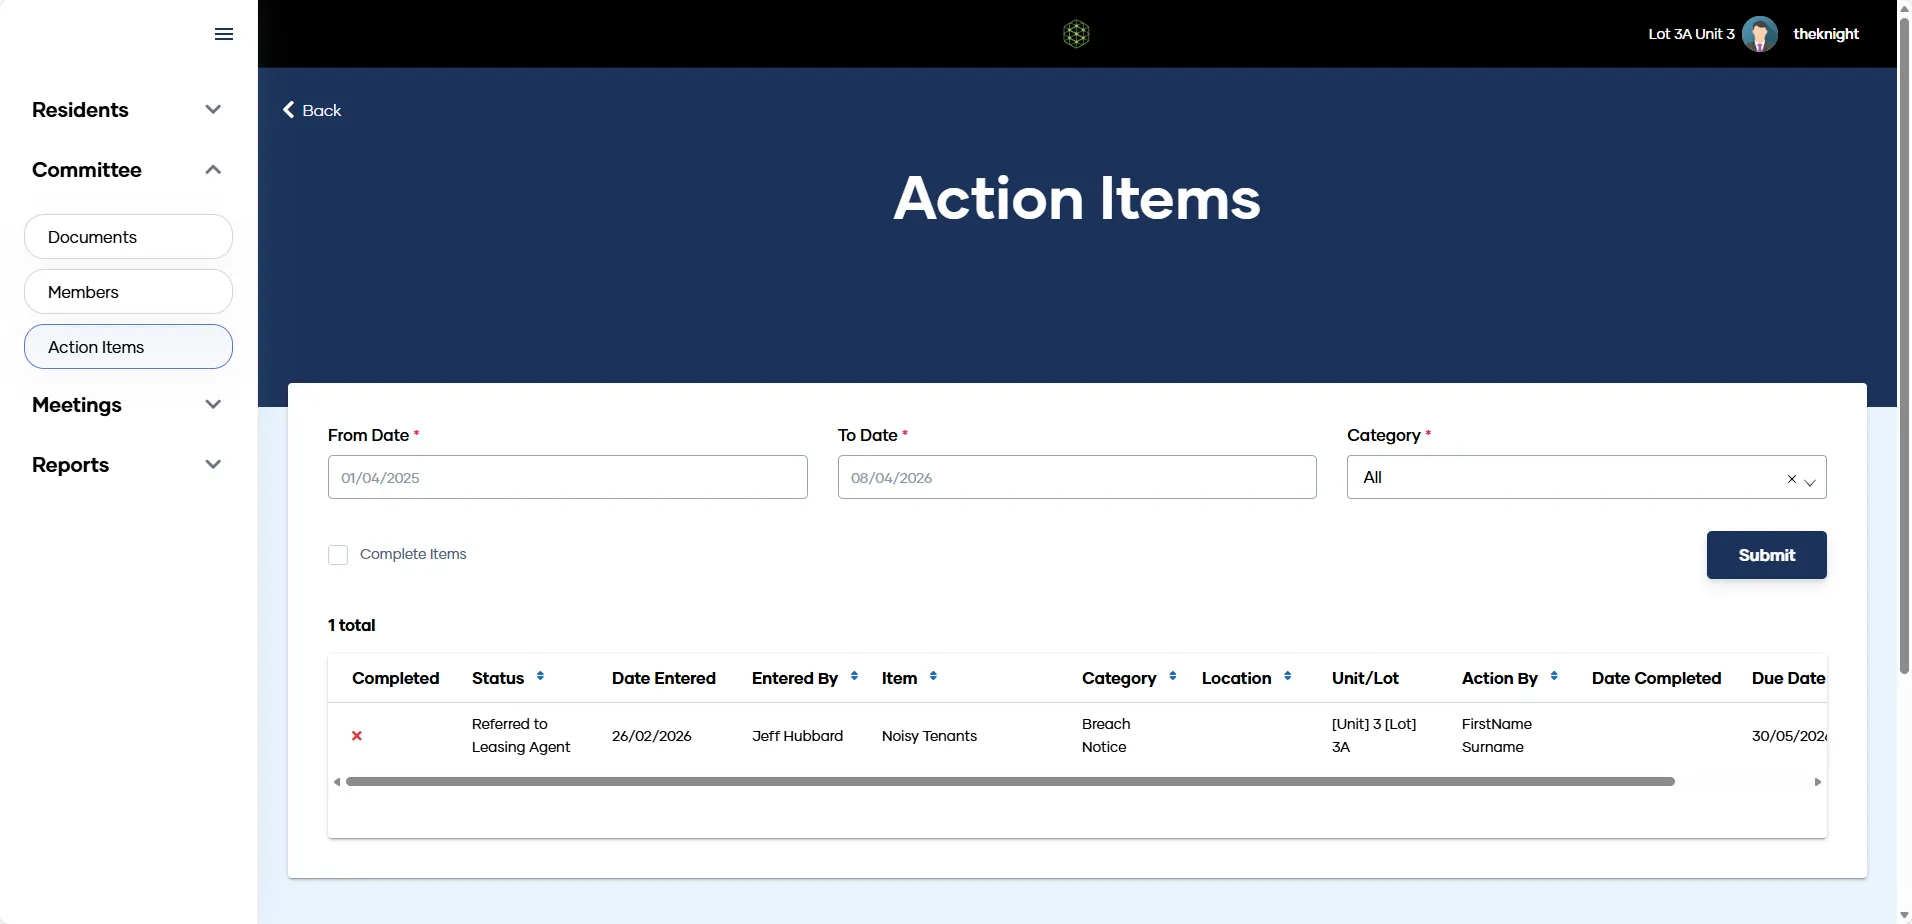The image size is (1912, 924).
Task: Sort table by Category column icon
Action: pos(1172,677)
